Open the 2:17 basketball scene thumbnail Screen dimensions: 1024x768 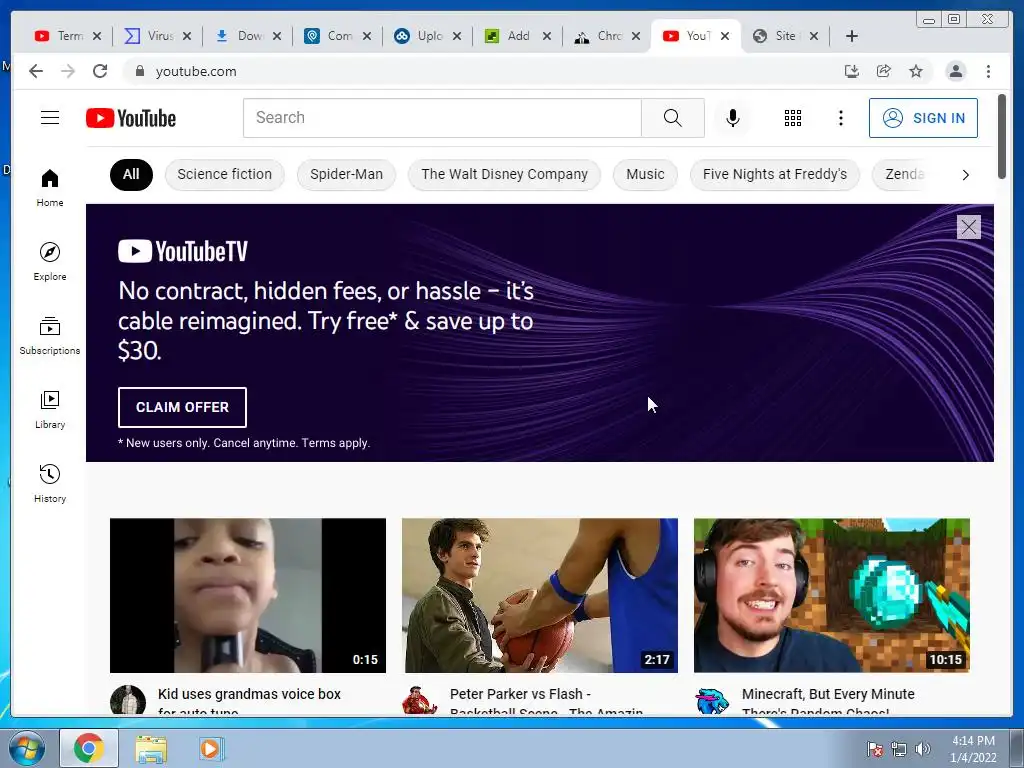540,596
